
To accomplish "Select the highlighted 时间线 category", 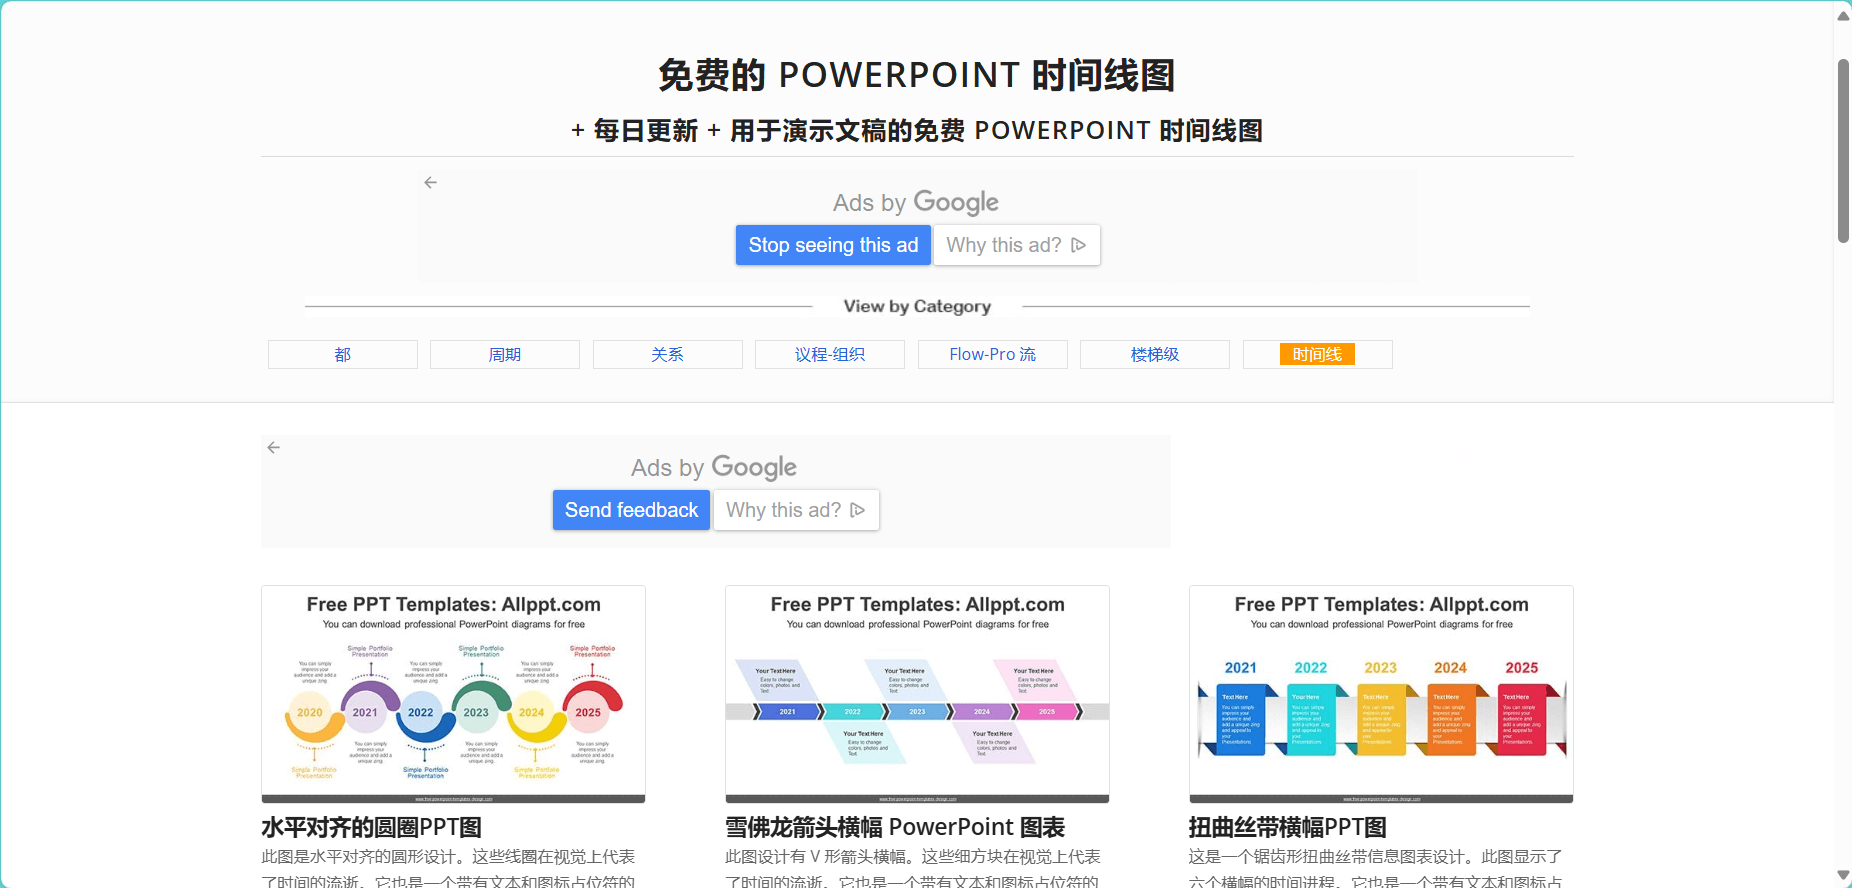I will click(x=1316, y=355).
